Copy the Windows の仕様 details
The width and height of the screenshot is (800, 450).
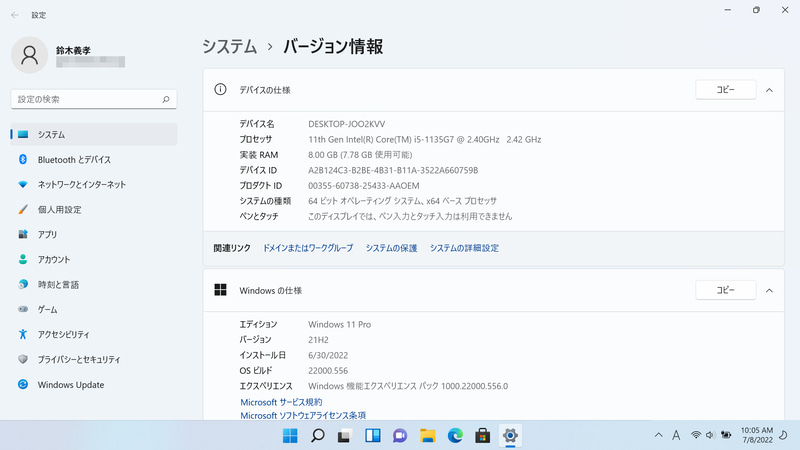[x=726, y=290]
